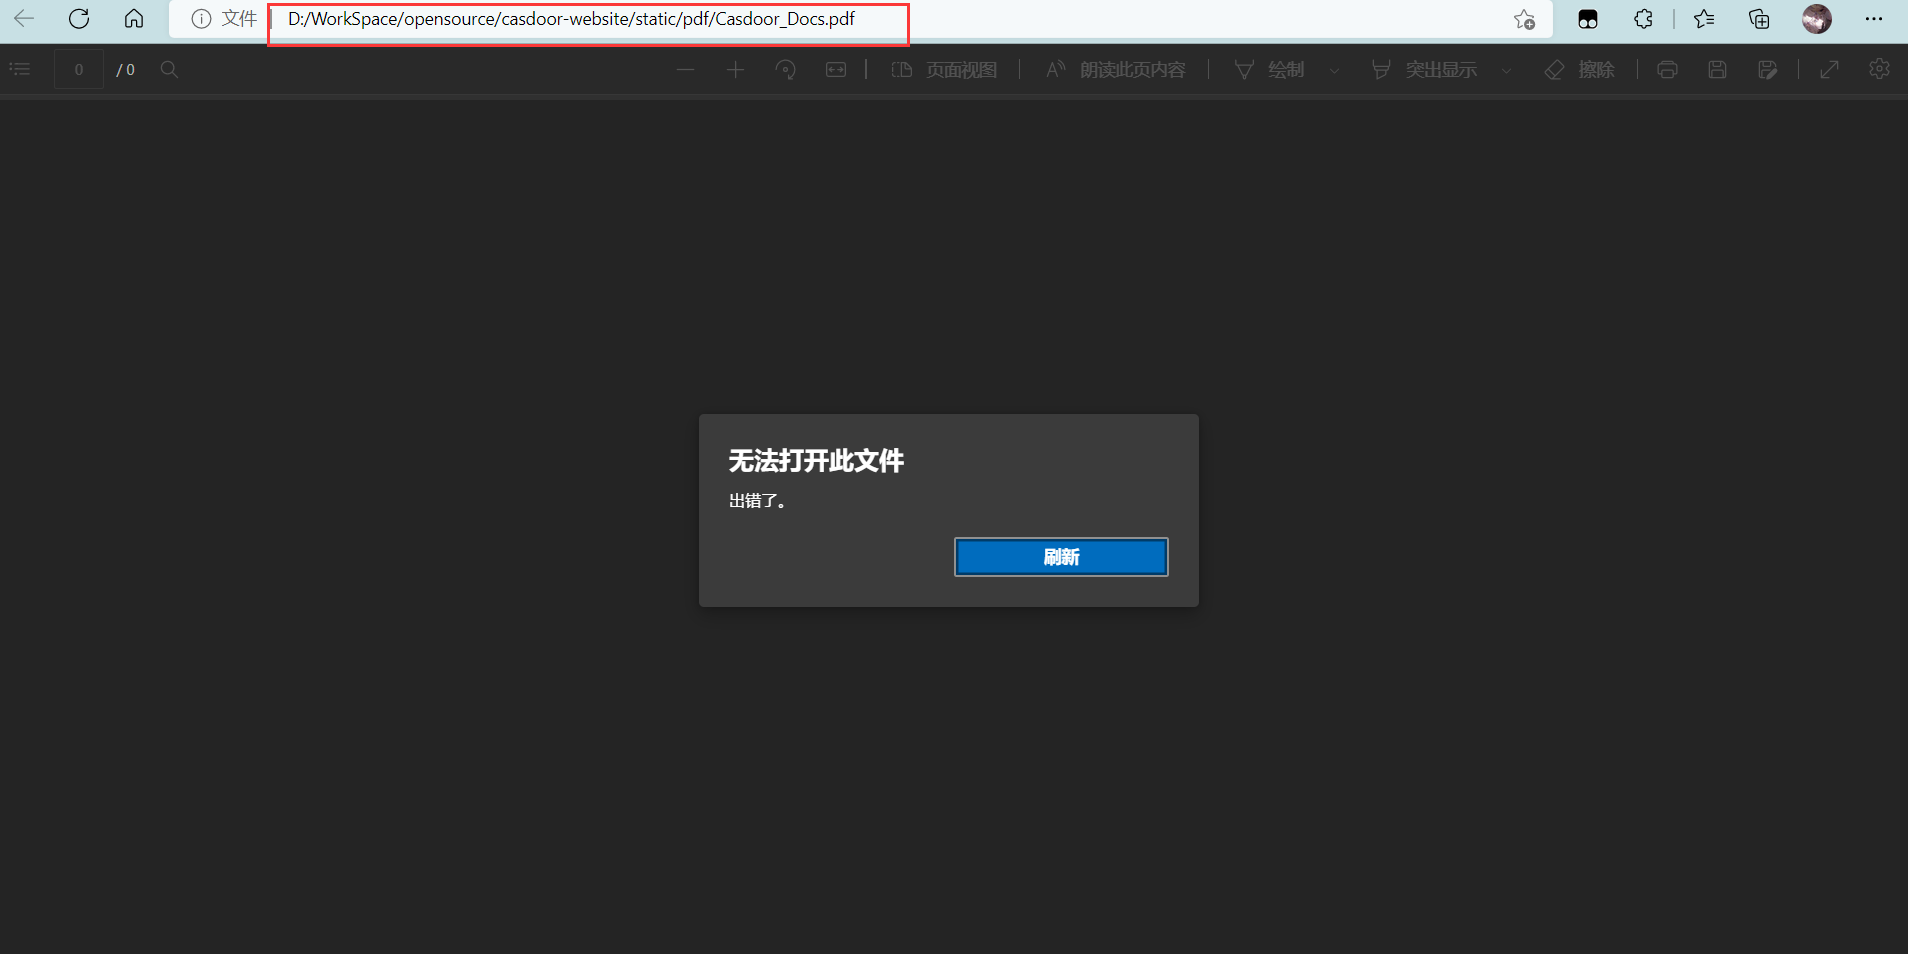Print the PDF document
This screenshot has height=954, width=1908.
pyautogui.click(x=1666, y=69)
